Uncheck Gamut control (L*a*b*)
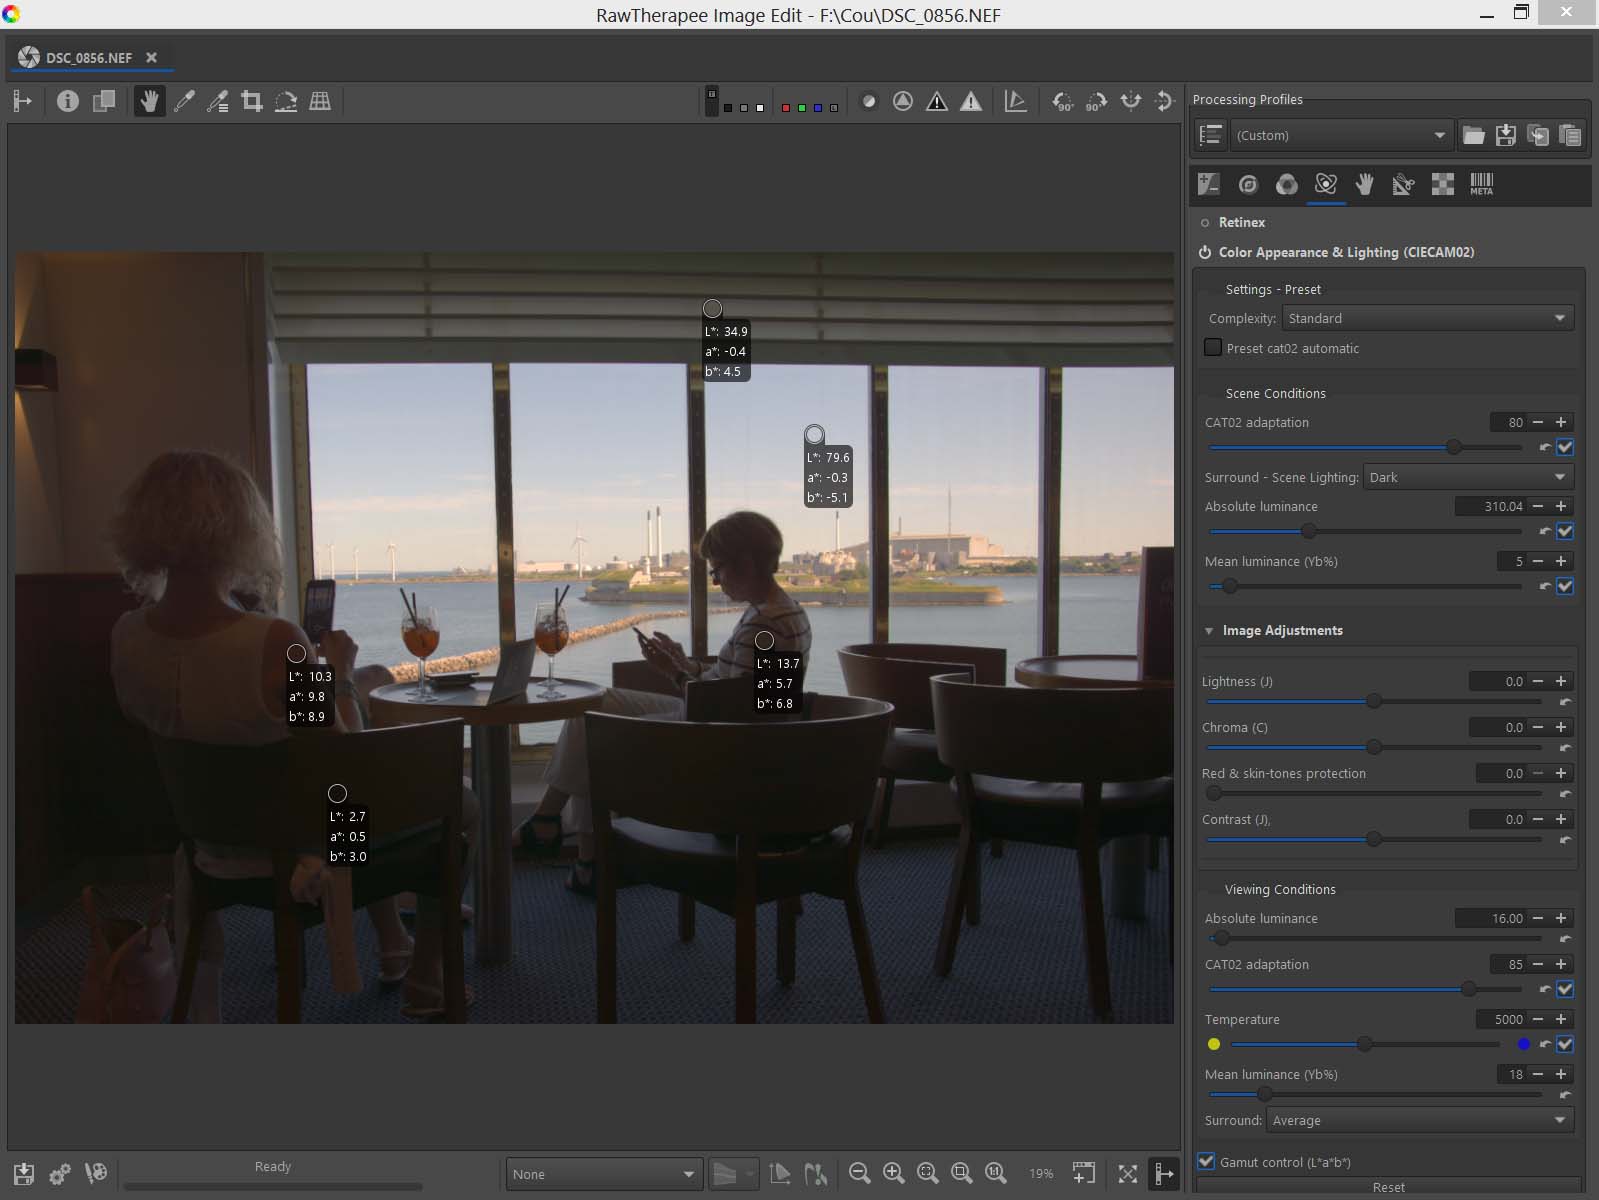Viewport: 1599px width, 1200px height. click(x=1207, y=1162)
